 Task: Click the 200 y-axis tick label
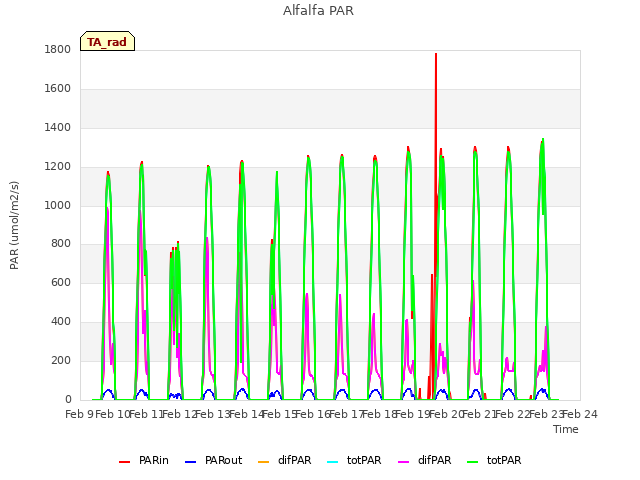click(61, 360)
